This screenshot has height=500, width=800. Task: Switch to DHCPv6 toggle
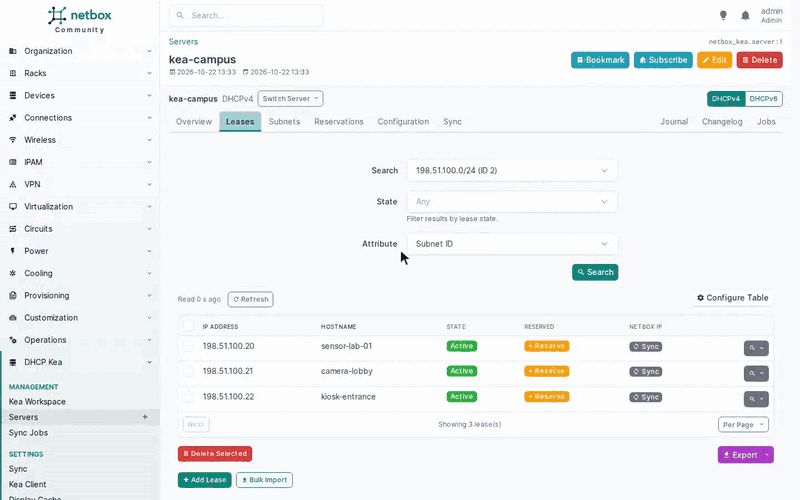tap(763, 99)
